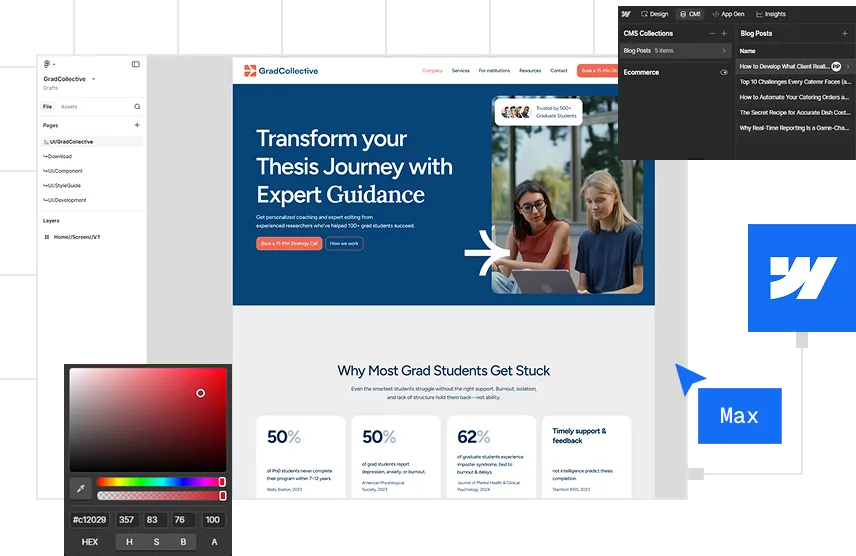856x556 pixels.
Task: Open 'Top 10 Challenges Every Caterer Faces' post
Action: pos(795,82)
